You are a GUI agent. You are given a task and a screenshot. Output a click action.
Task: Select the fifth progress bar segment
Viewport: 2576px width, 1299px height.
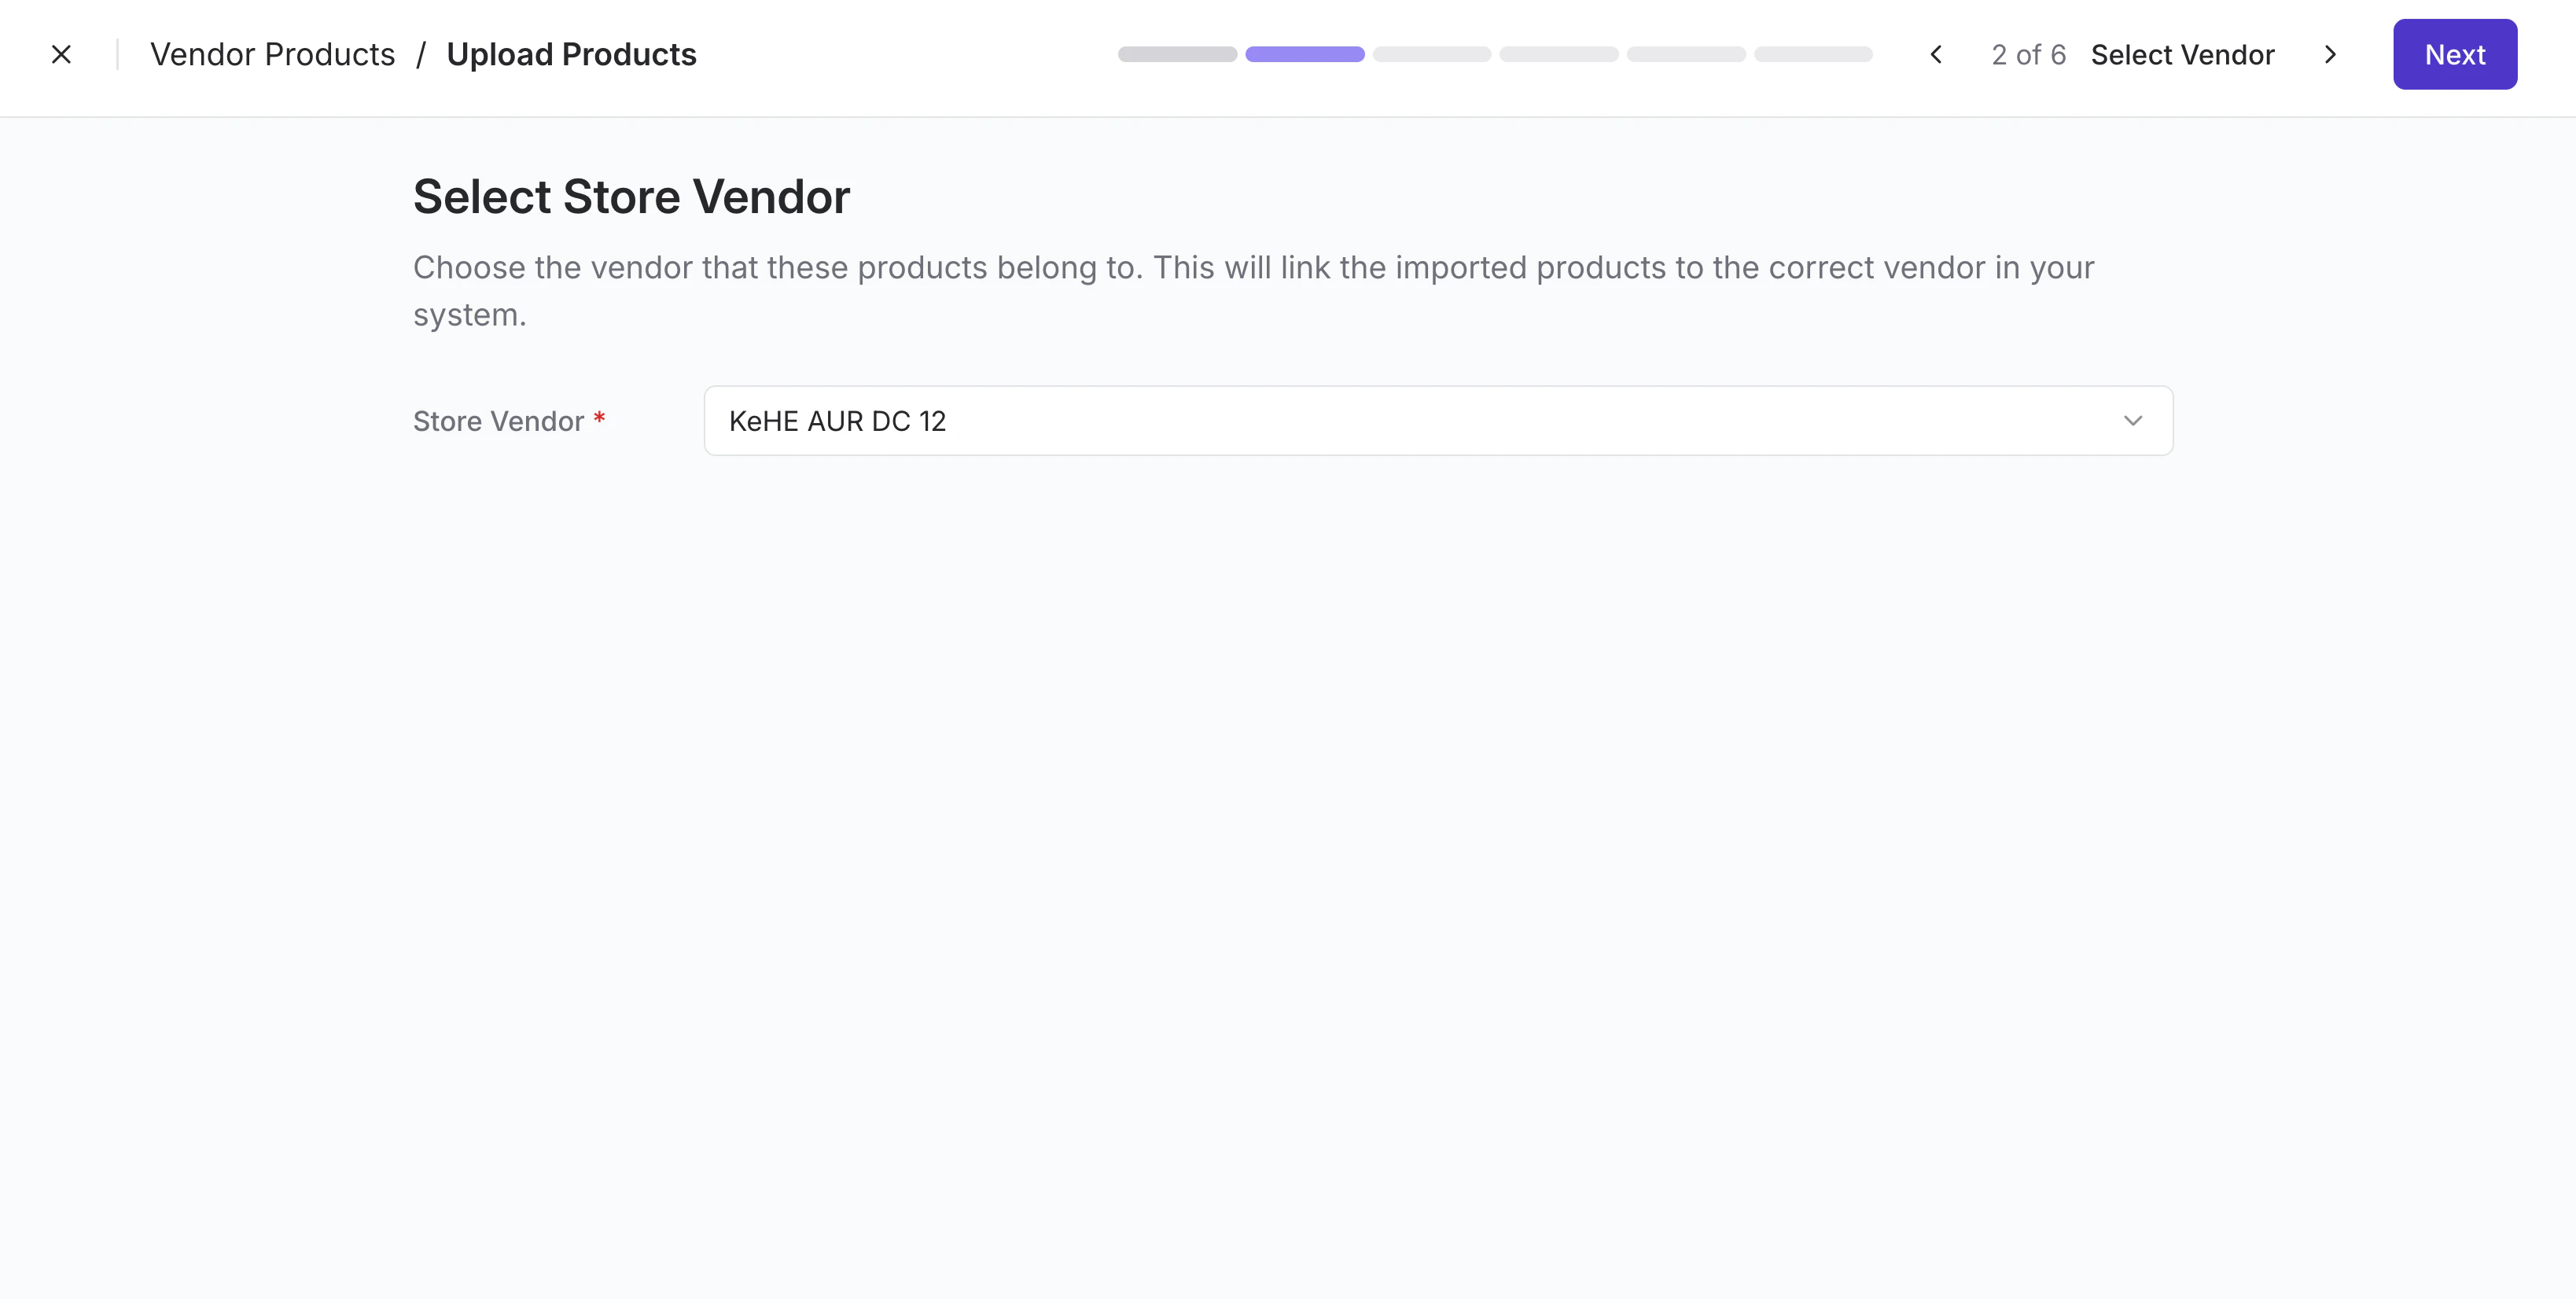pos(1686,54)
